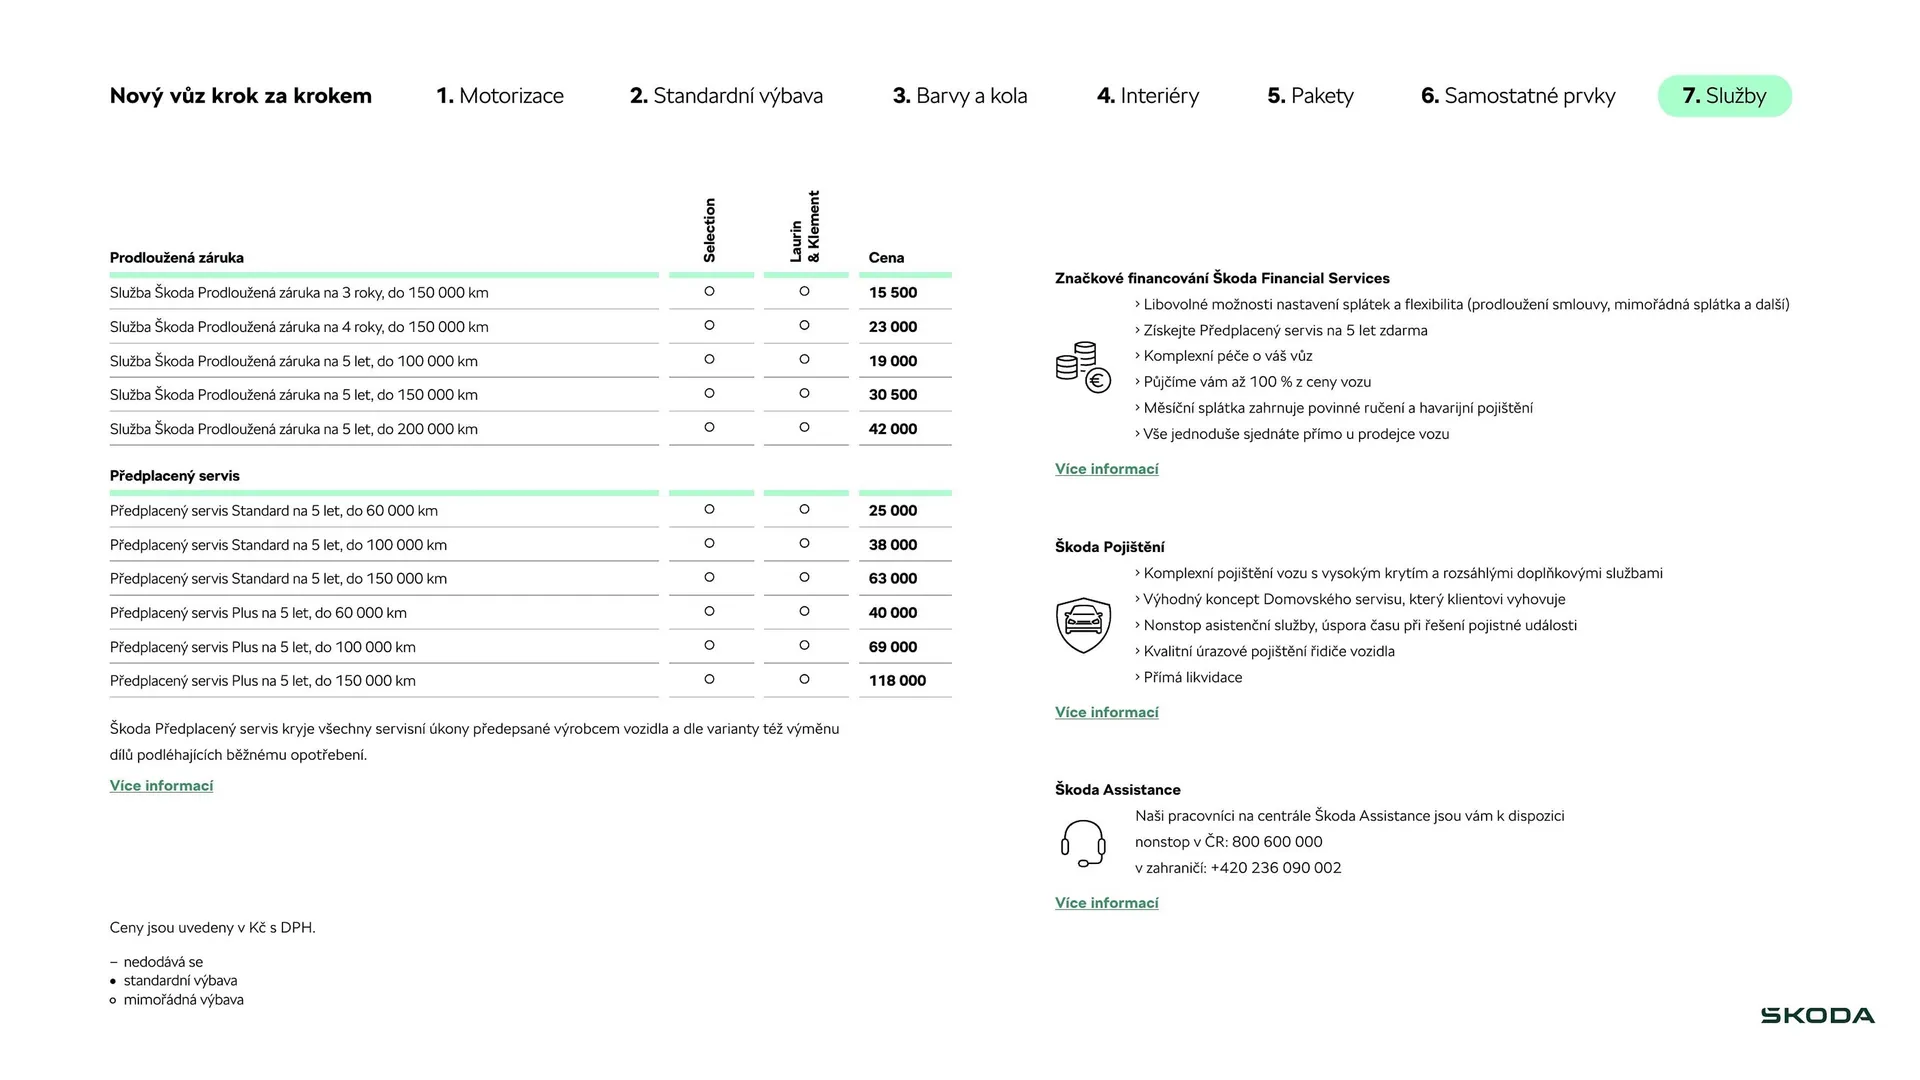Open 6. Samostatné prvky tab
The image size is (1920, 1080).
1518,96
